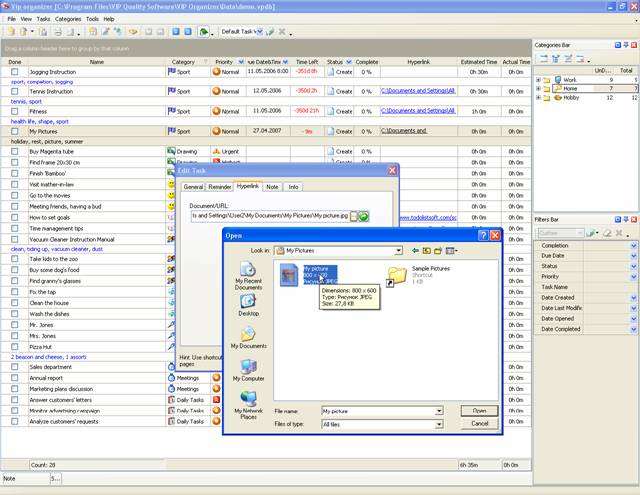Image resolution: width=640 pixels, height=495 pixels.
Task: Toggle Done checkbox for Fitness task
Action: [x=15, y=111]
